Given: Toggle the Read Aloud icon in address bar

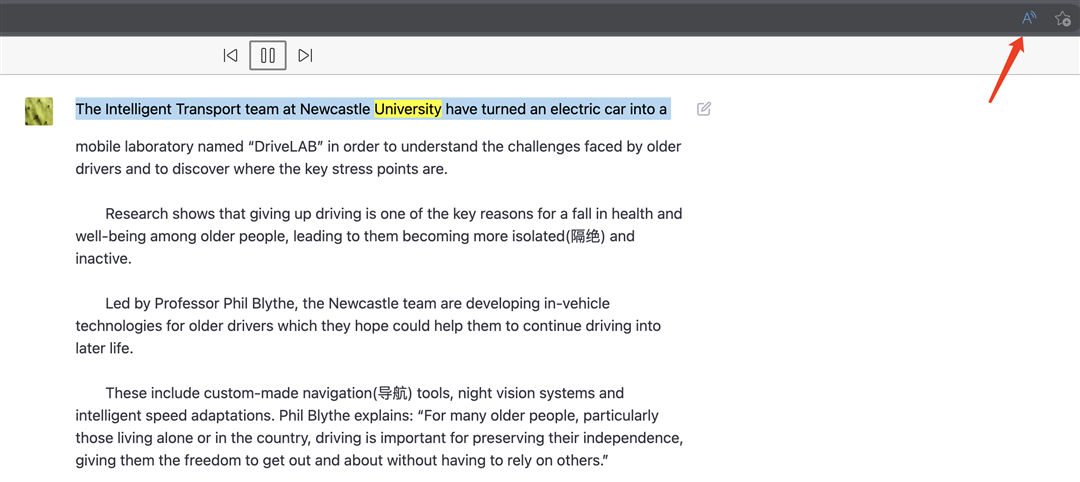Looking at the screenshot, I should point(1028,18).
